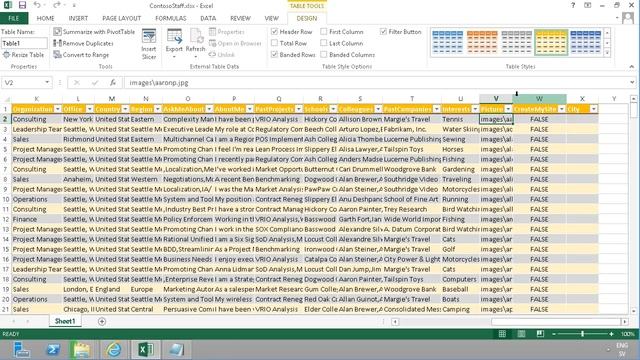Image resolution: width=640 pixels, height=360 pixels.
Task: Switch to Page Layout view in status bar
Action: point(521,334)
